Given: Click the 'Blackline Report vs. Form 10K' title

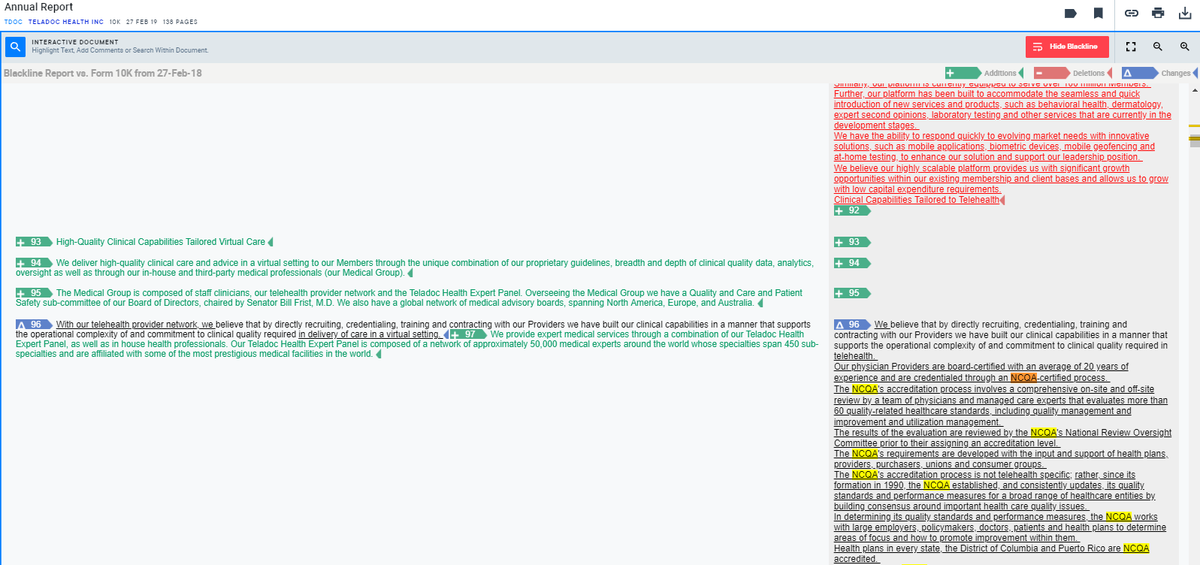Looking at the screenshot, I should [102, 73].
